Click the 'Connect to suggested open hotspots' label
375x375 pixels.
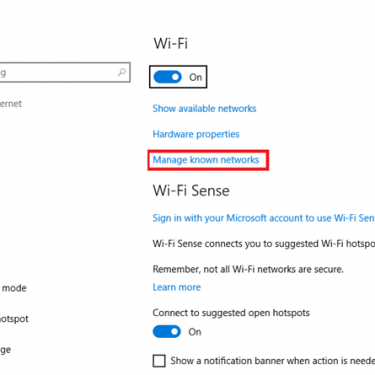(x=231, y=313)
